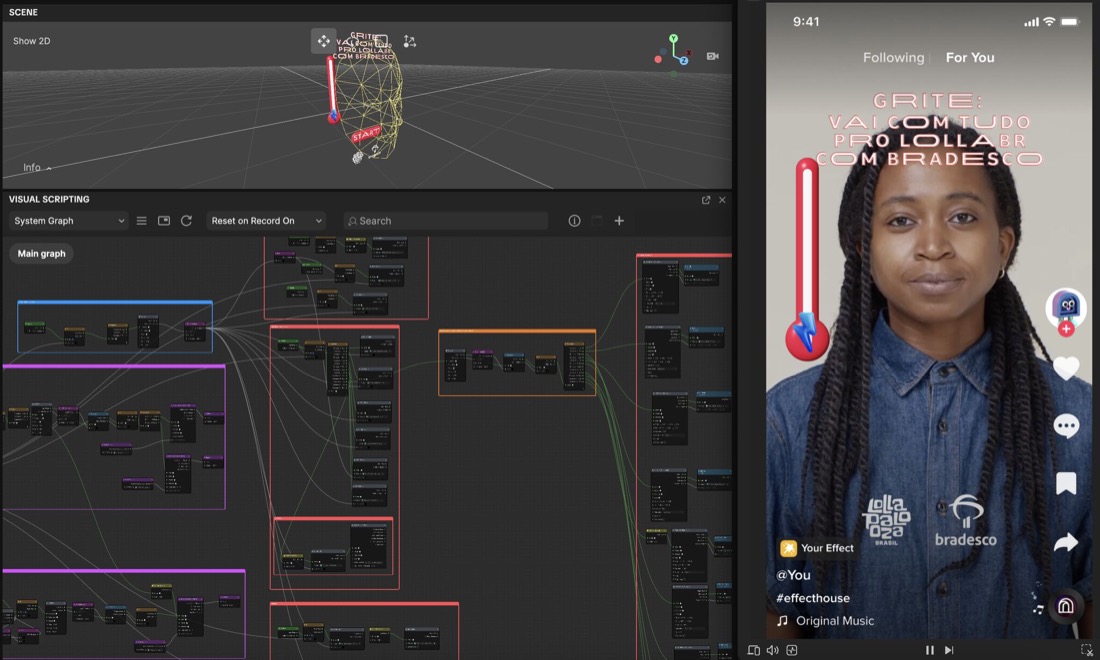Click the refresh graph icon
1100x660 pixels.
click(187, 221)
